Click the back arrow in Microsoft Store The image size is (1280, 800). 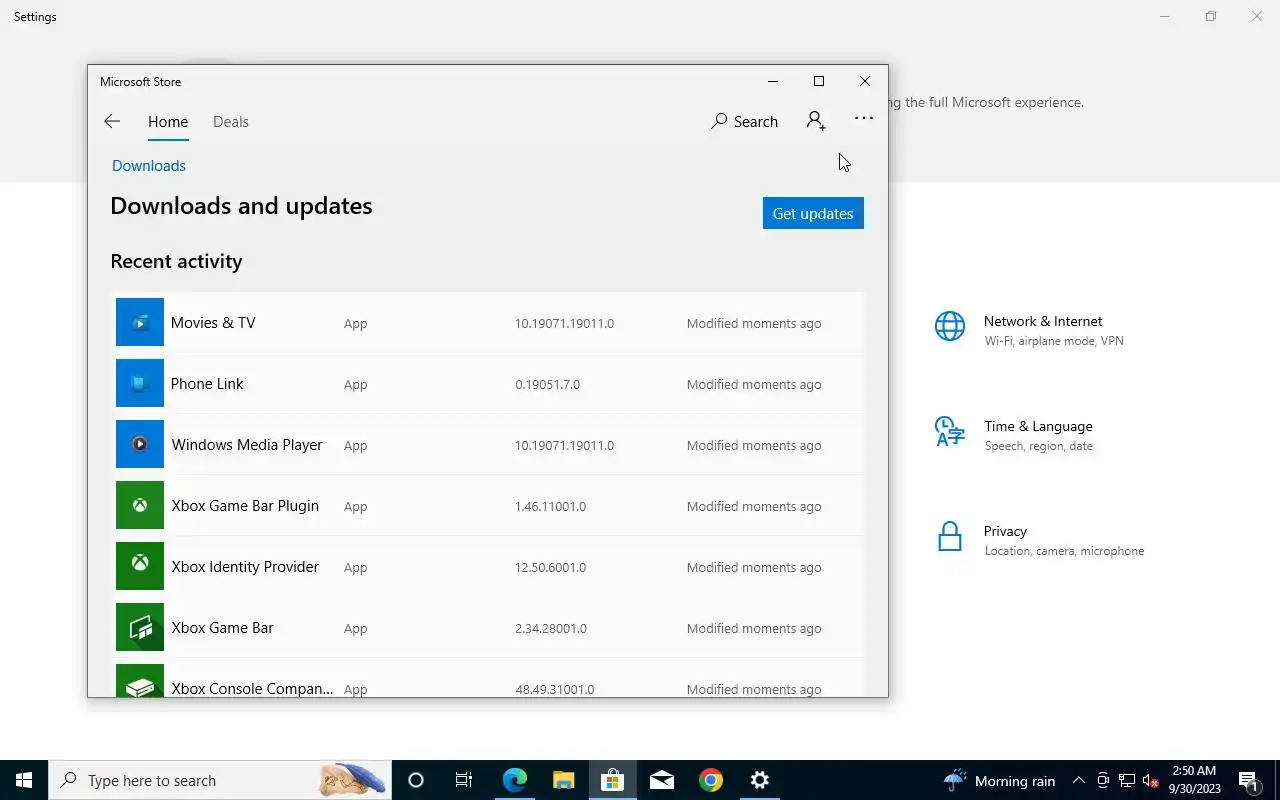[x=112, y=121]
